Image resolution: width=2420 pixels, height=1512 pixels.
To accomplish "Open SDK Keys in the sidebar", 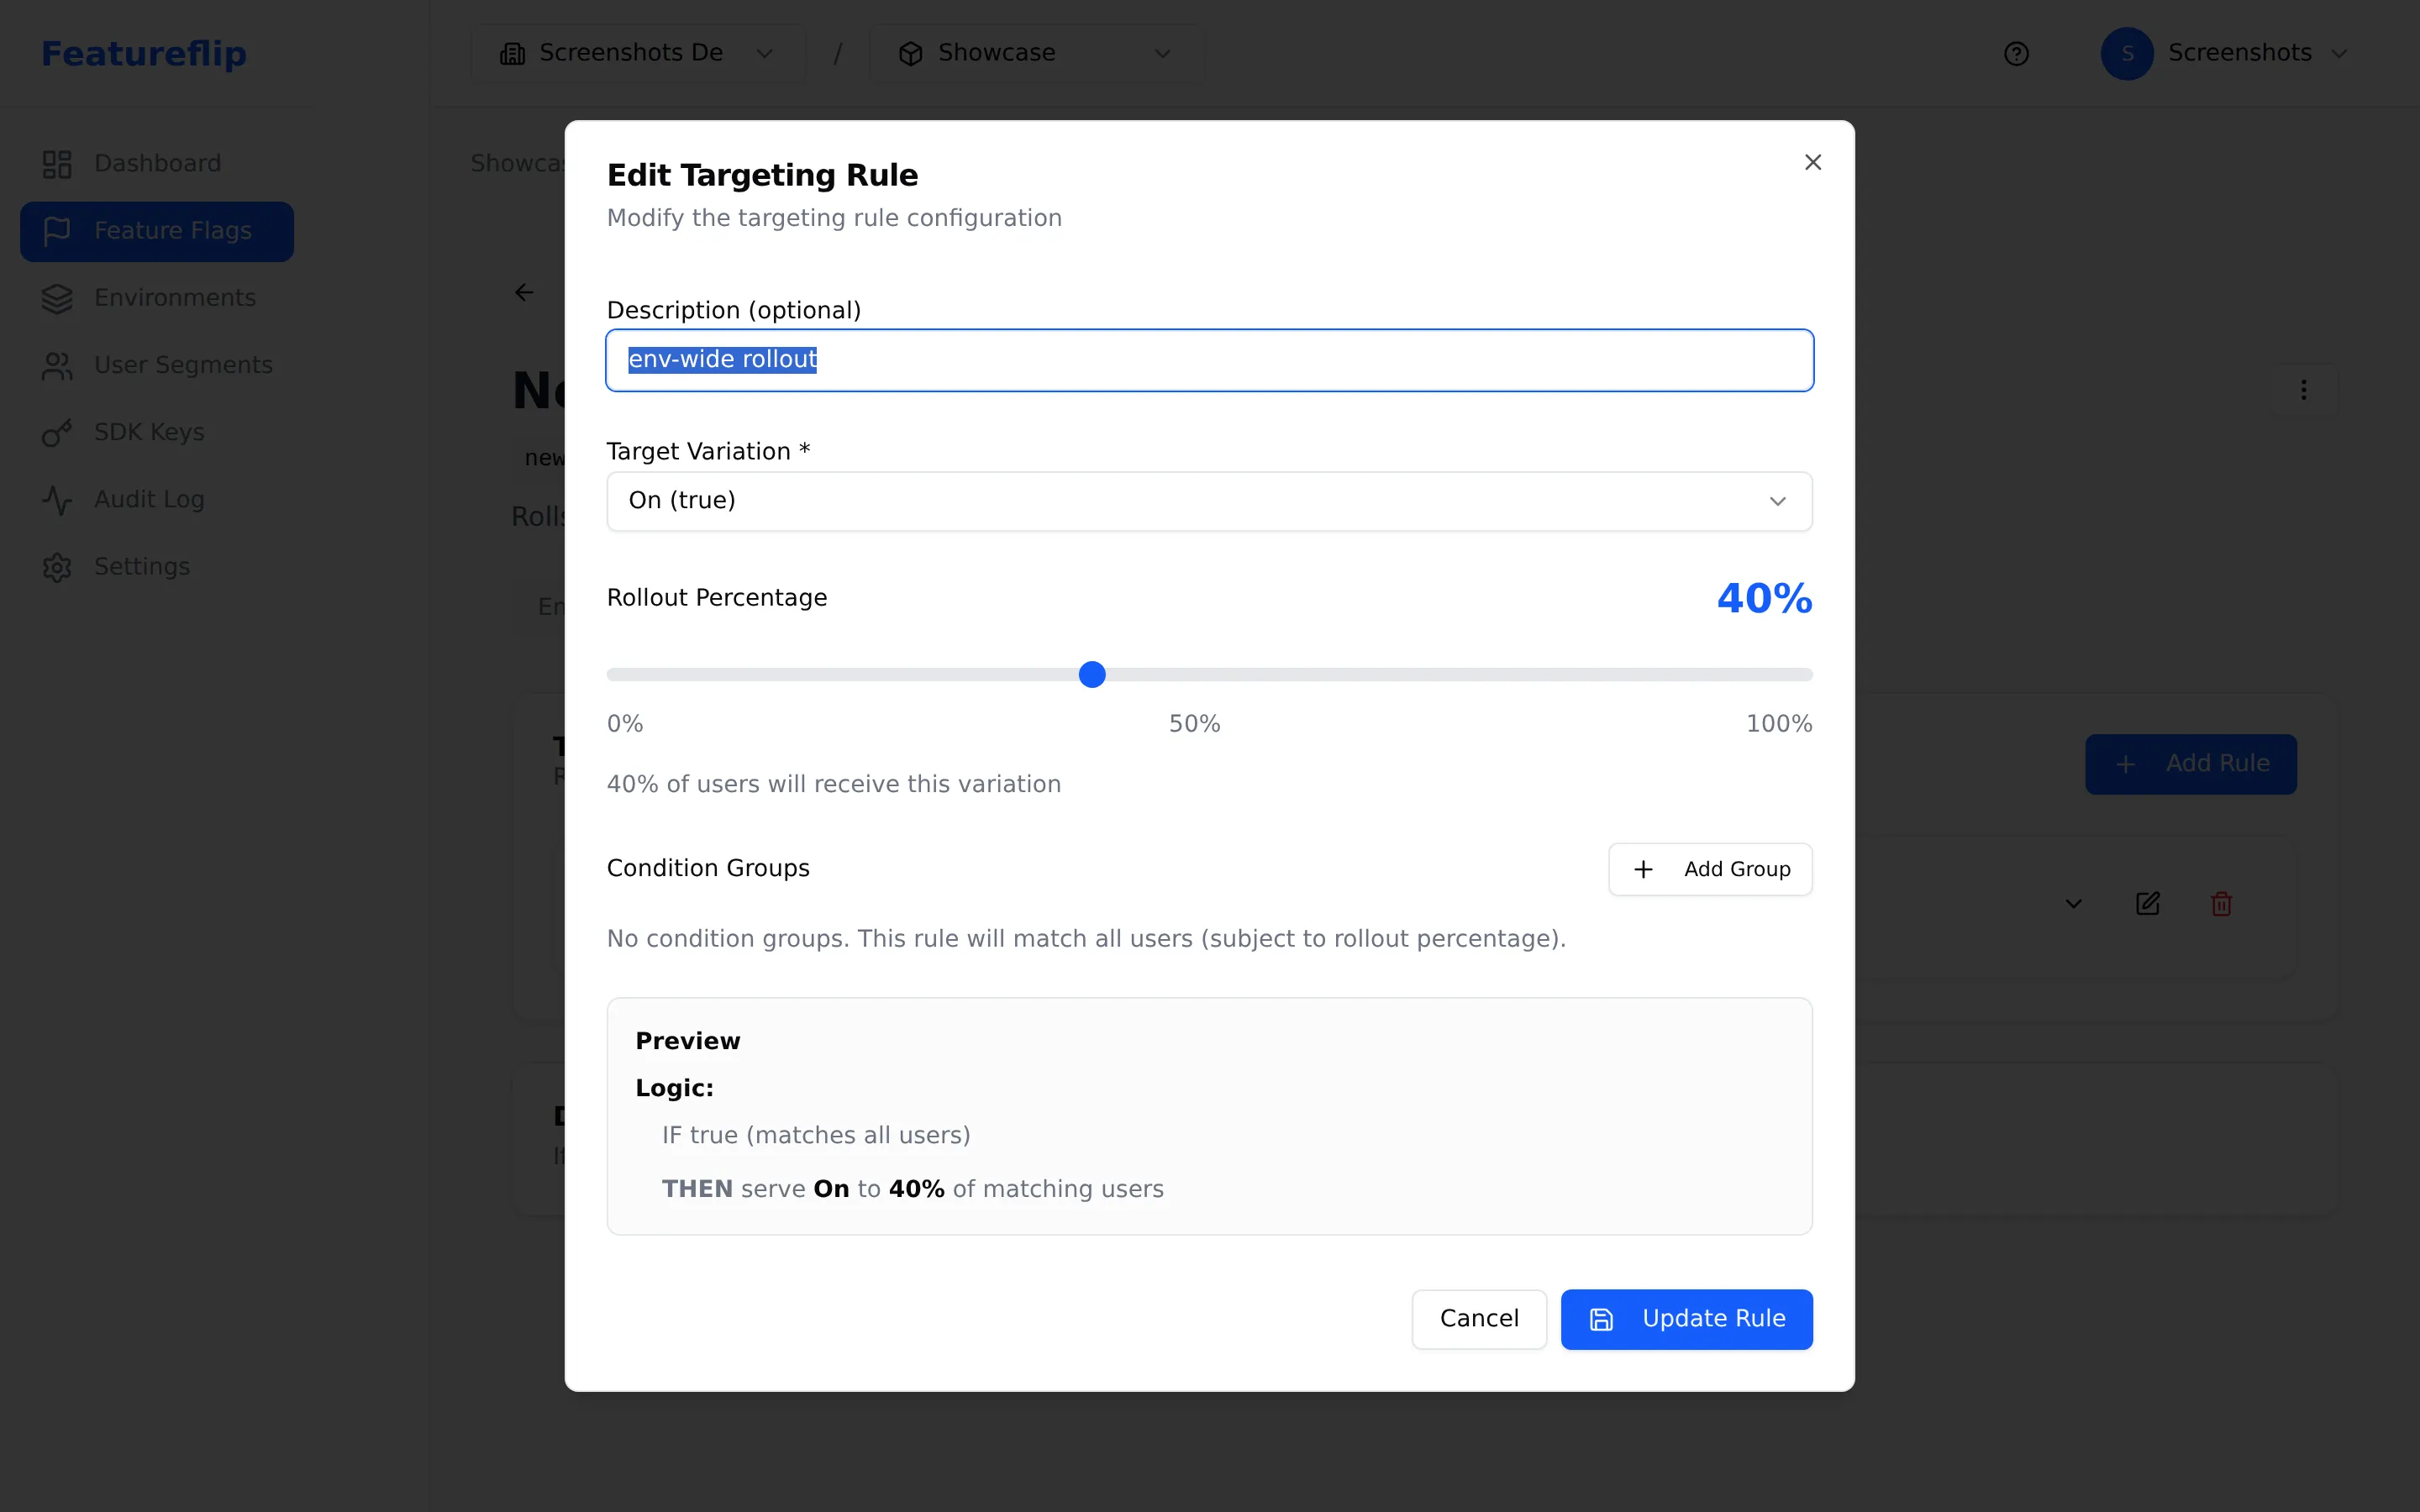I will click(x=157, y=432).
